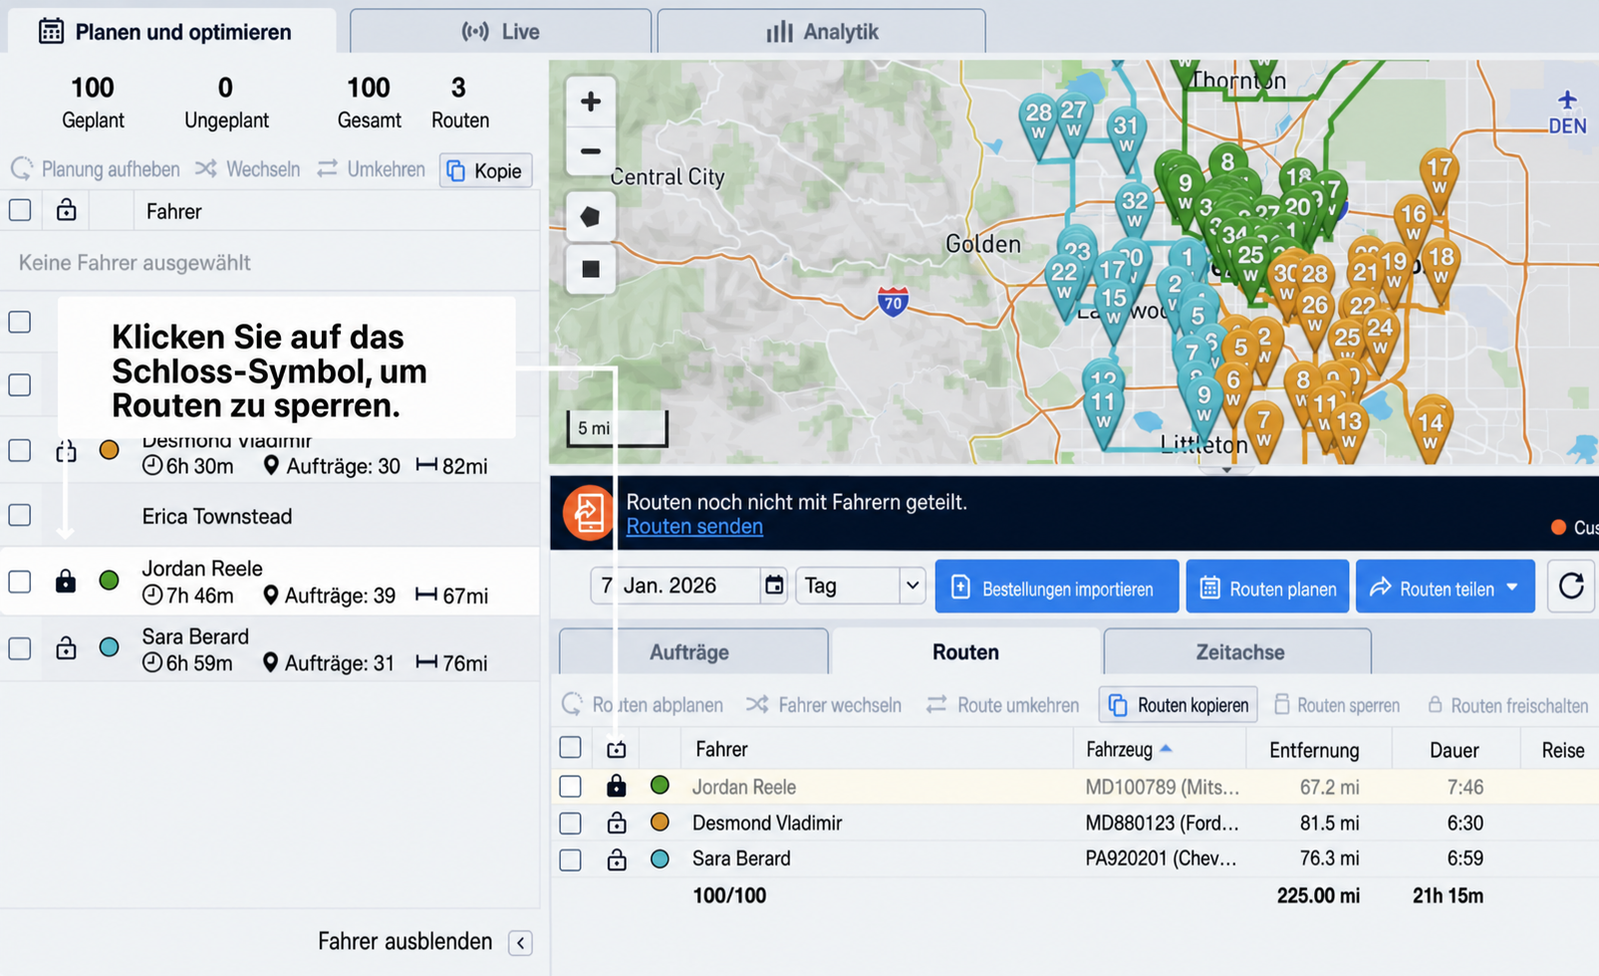Image resolution: width=1599 pixels, height=976 pixels.
Task: Click the DEN airport marker on map
Action: [1567, 112]
